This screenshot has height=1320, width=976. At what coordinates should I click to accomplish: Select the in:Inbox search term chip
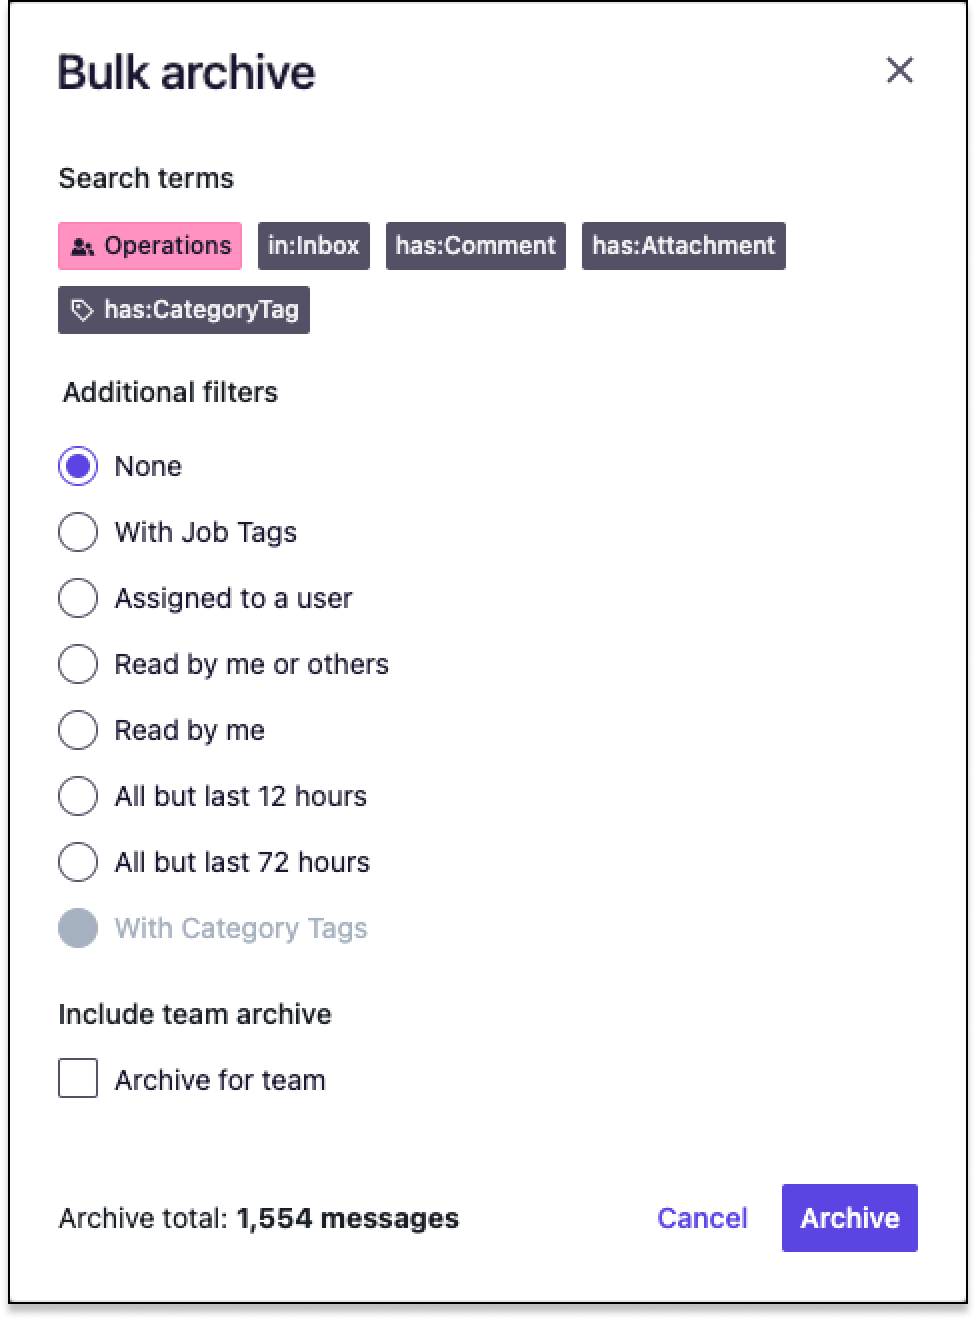coord(314,246)
